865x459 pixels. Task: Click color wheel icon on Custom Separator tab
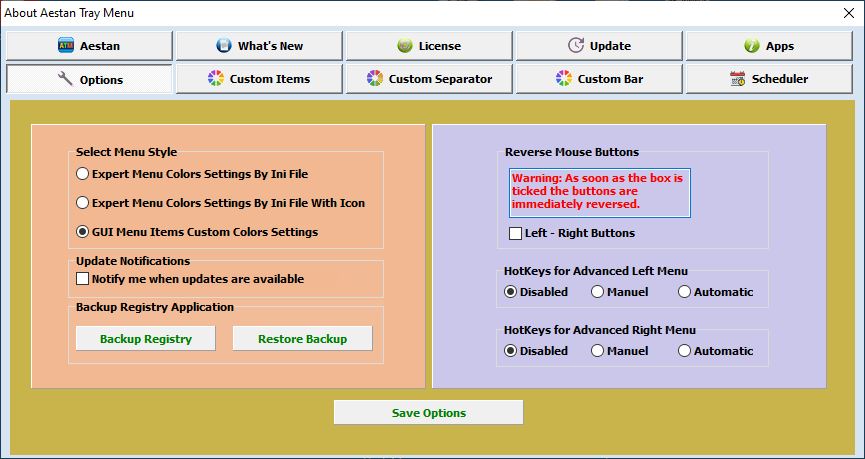point(375,78)
